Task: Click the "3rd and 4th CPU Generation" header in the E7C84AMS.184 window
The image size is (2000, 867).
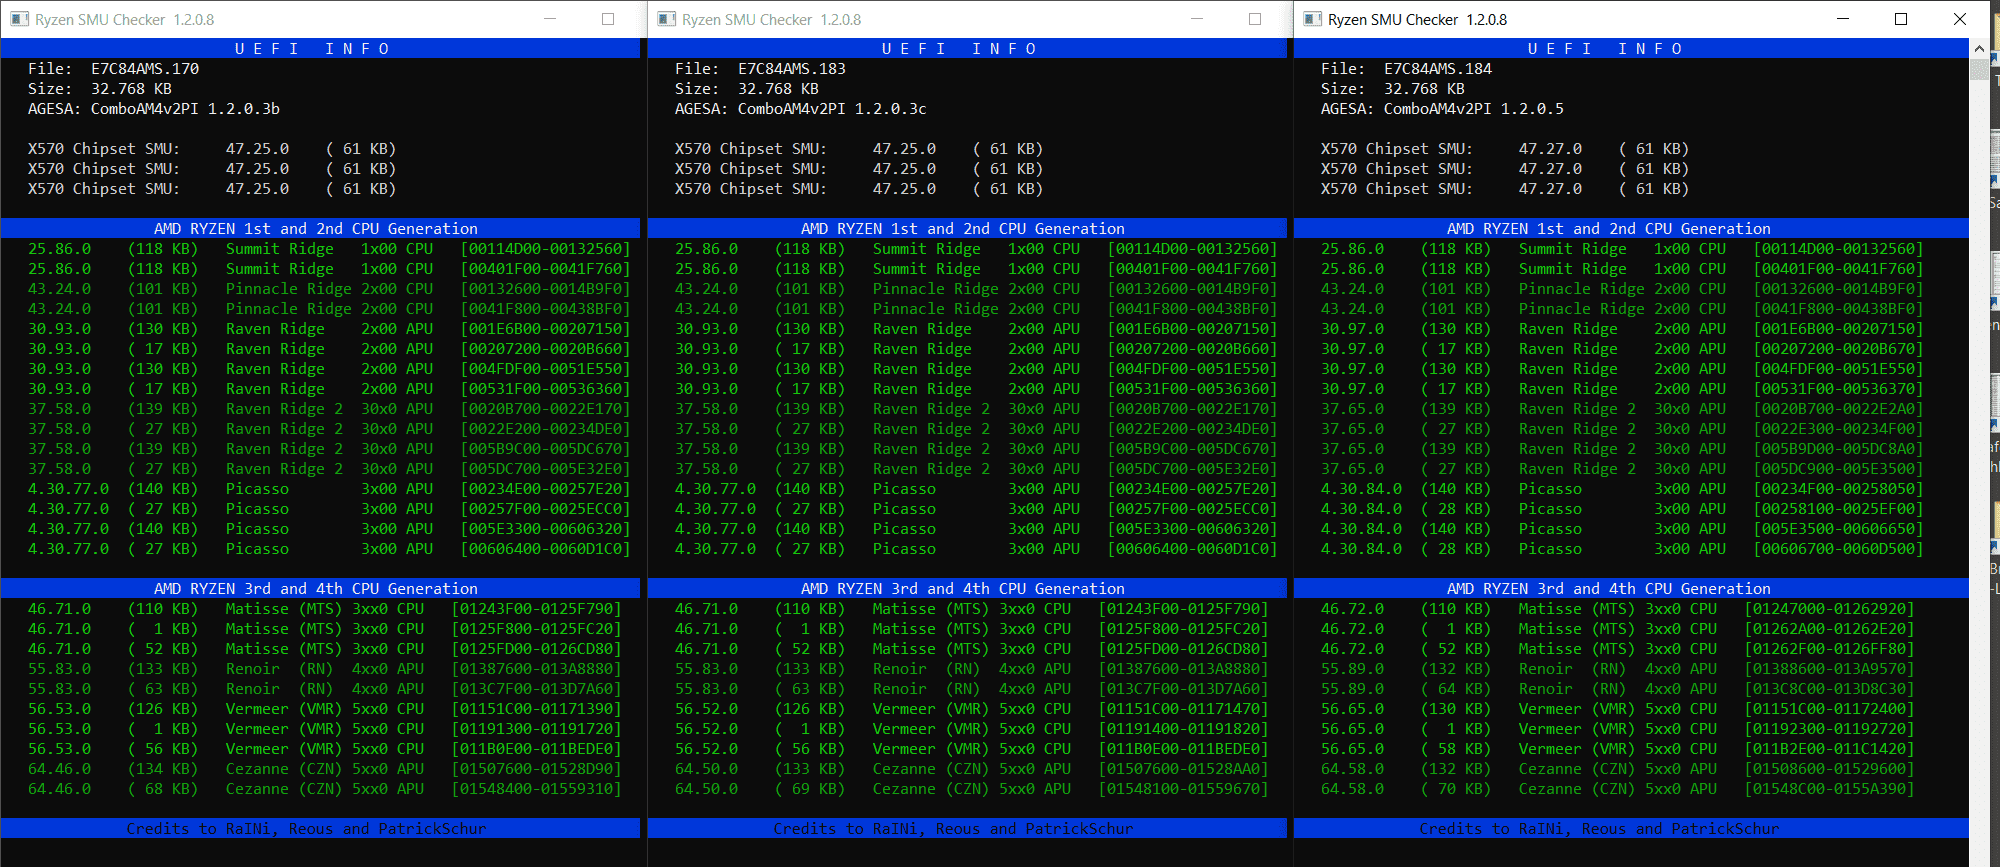Action: click(1608, 589)
